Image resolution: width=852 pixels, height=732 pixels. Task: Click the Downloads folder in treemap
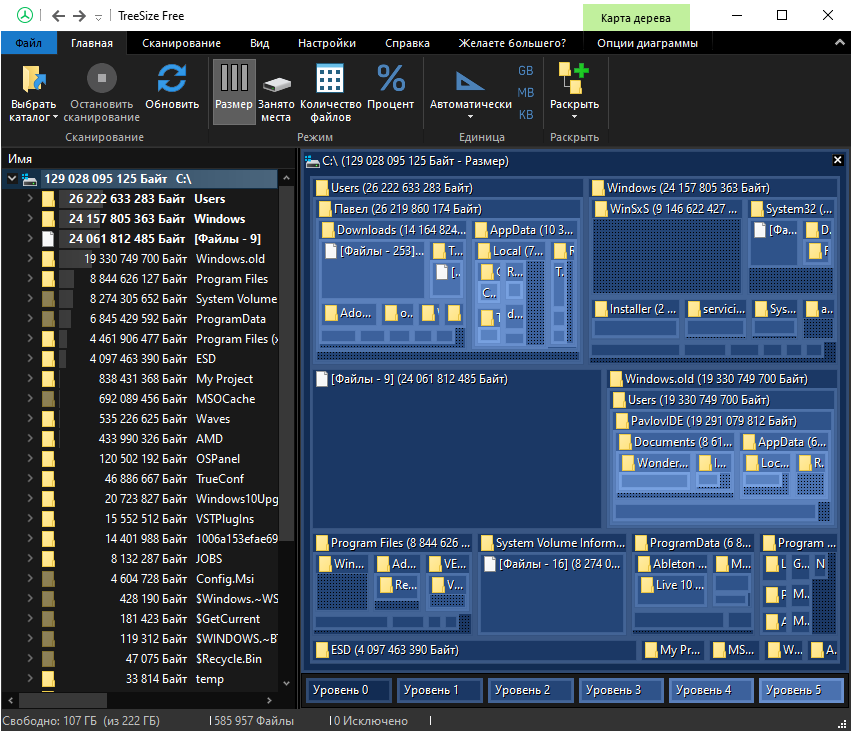click(x=393, y=230)
